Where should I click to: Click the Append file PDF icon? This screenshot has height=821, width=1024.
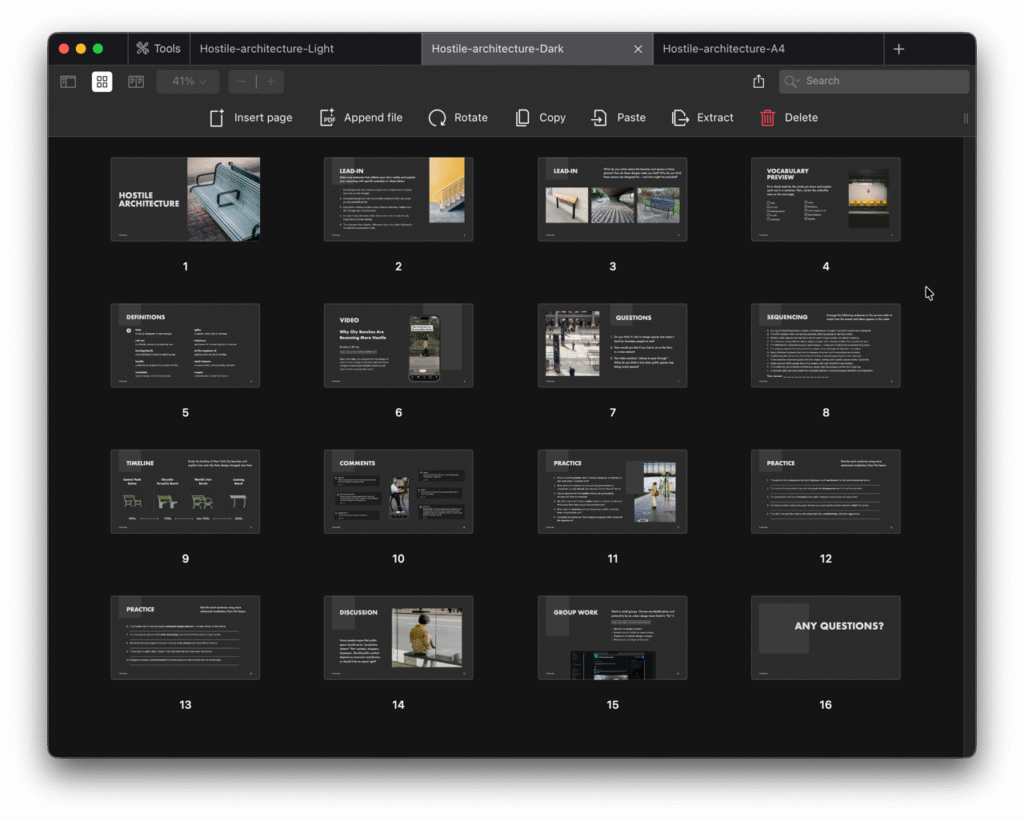click(x=327, y=118)
